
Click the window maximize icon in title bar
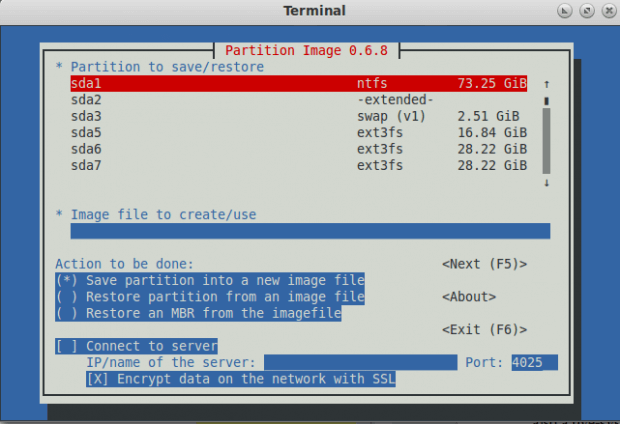tap(587, 11)
